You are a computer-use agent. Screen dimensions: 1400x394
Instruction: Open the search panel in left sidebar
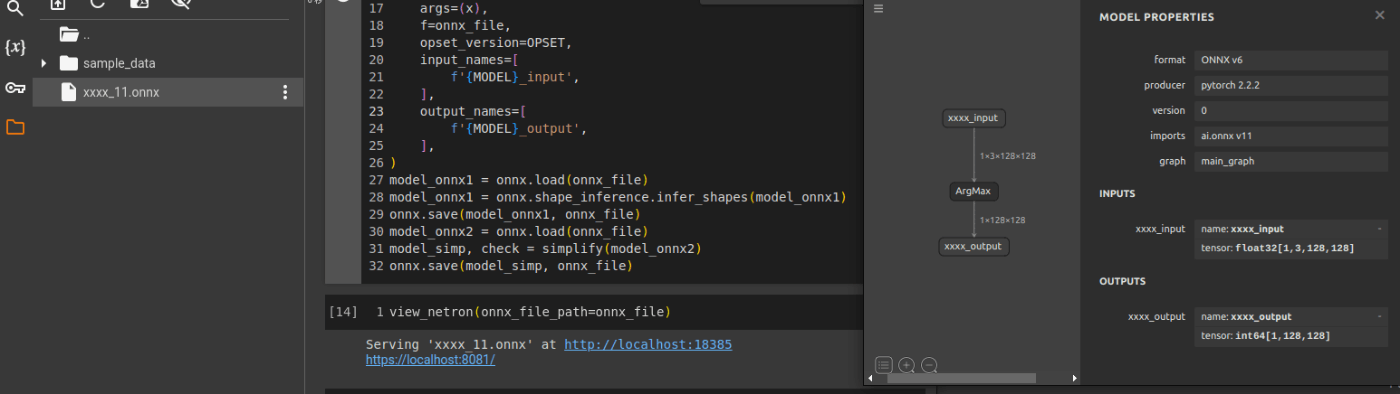[x=14, y=8]
